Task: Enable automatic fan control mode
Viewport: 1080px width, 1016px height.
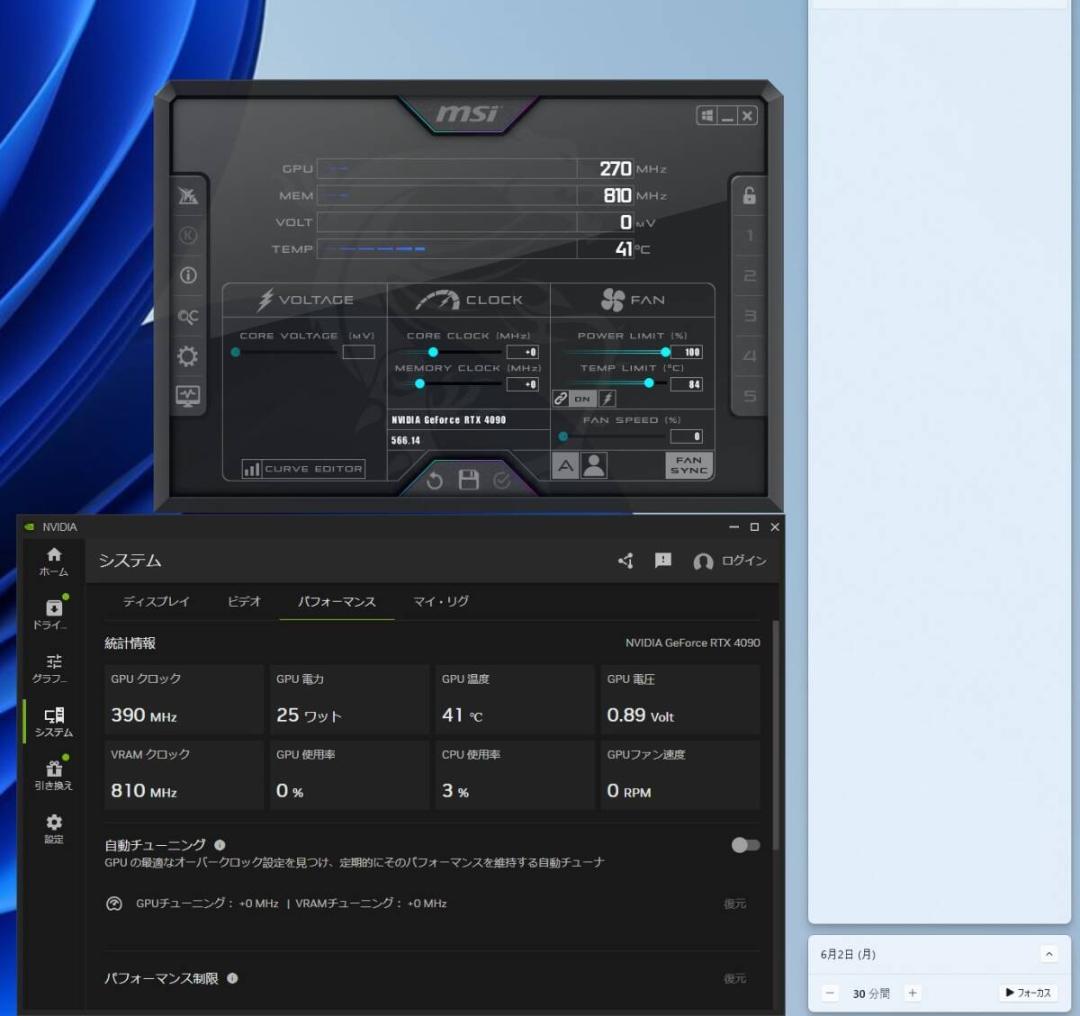Action: tap(565, 464)
